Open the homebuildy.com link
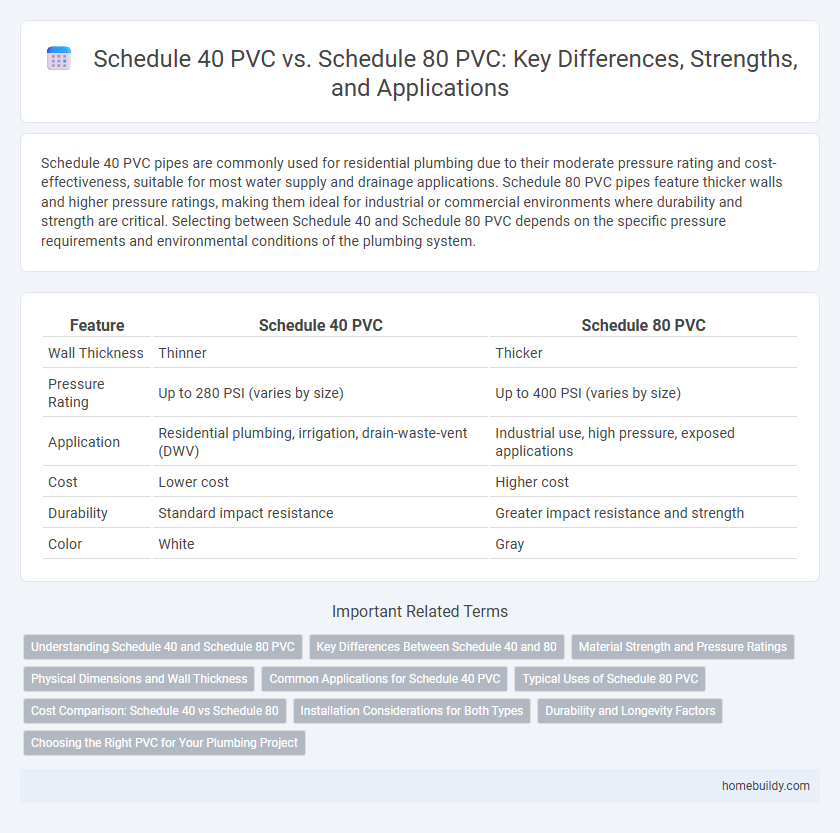 tap(768, 786)
